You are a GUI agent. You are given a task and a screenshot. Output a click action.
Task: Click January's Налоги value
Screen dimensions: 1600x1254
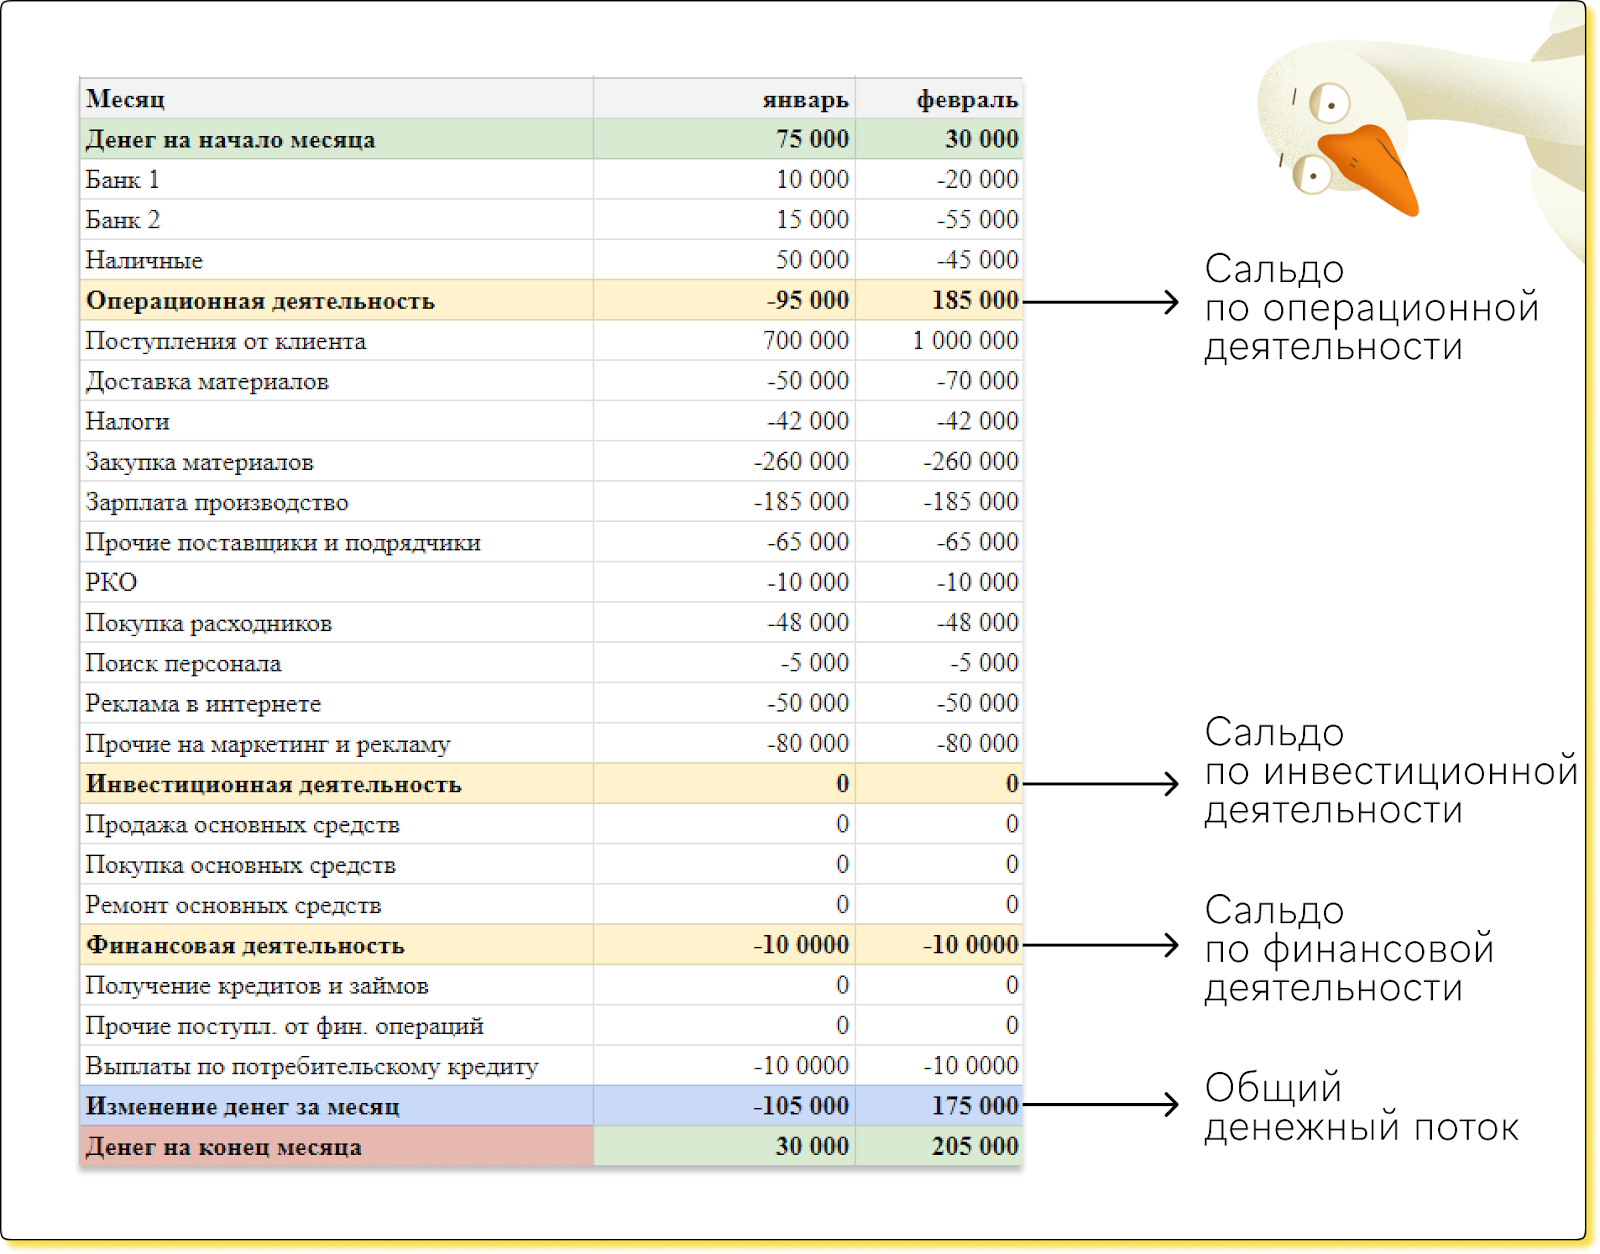(x=807, y=421)
